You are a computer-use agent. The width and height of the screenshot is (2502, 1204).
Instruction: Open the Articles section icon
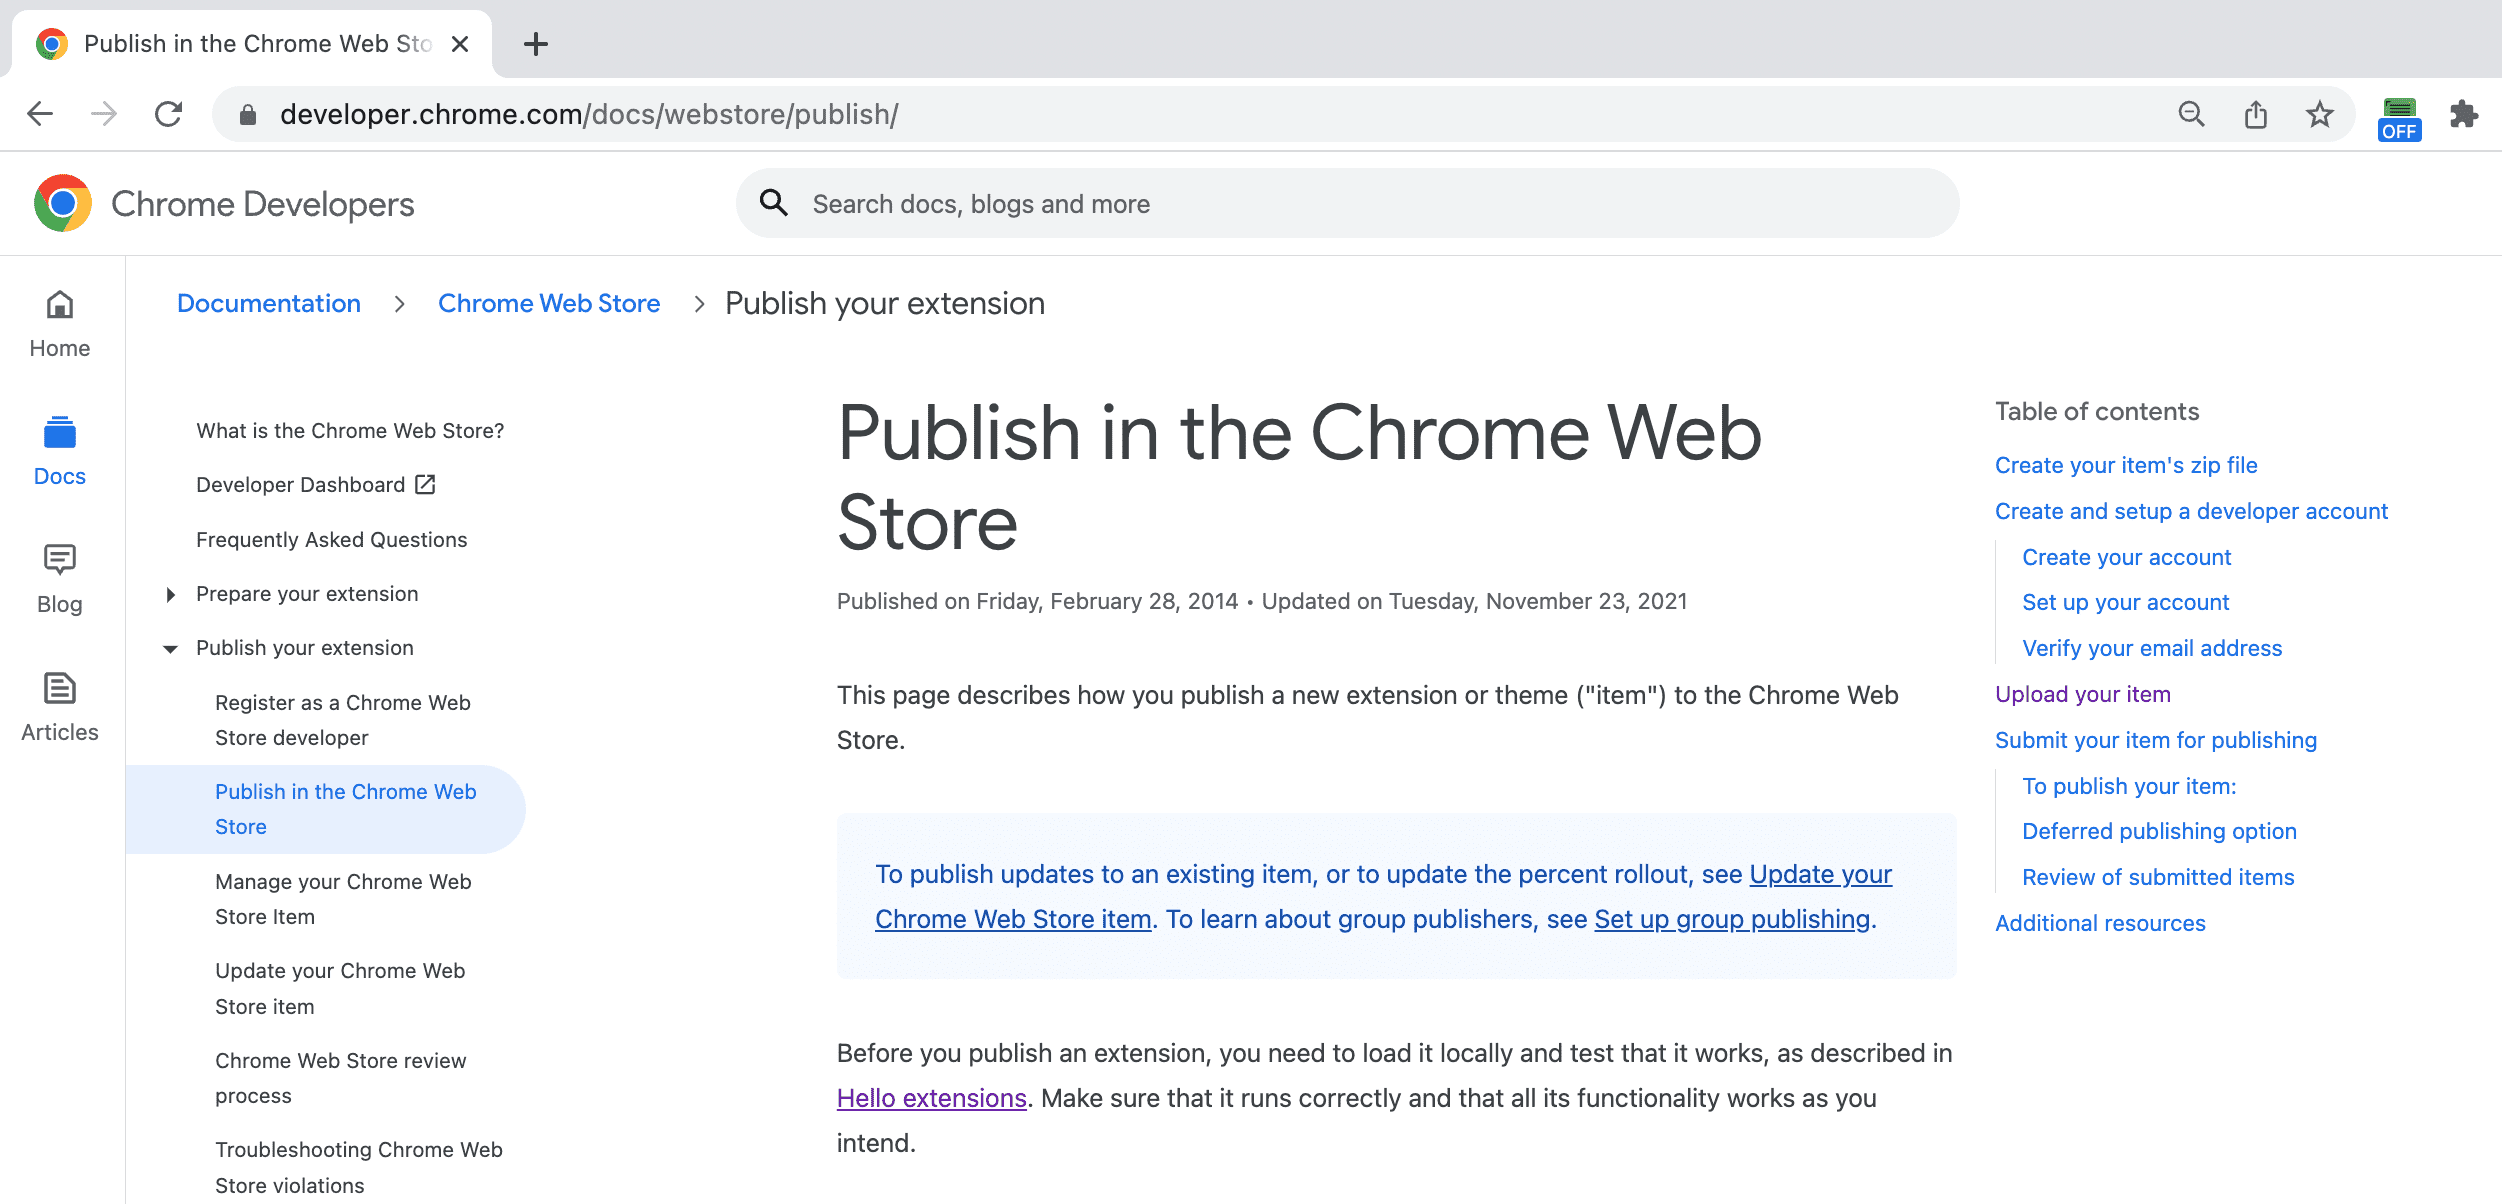(59, 687)
